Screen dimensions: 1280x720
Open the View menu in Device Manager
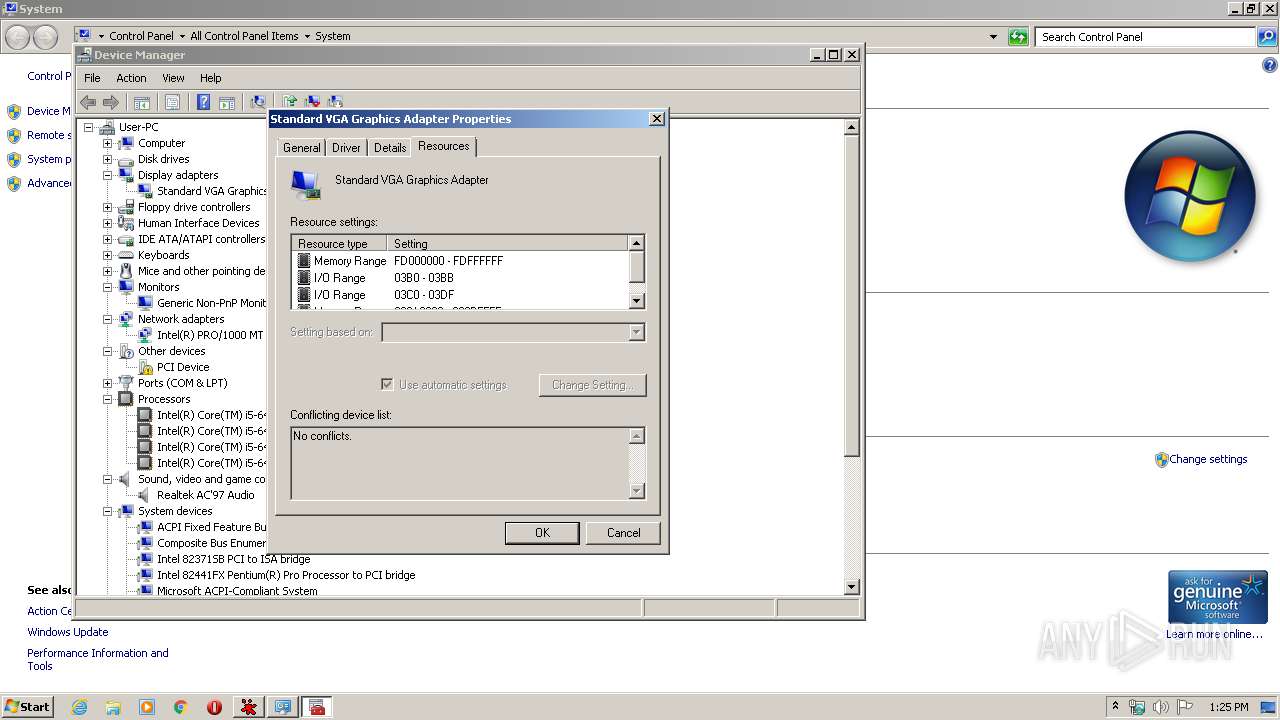point(173,78)
